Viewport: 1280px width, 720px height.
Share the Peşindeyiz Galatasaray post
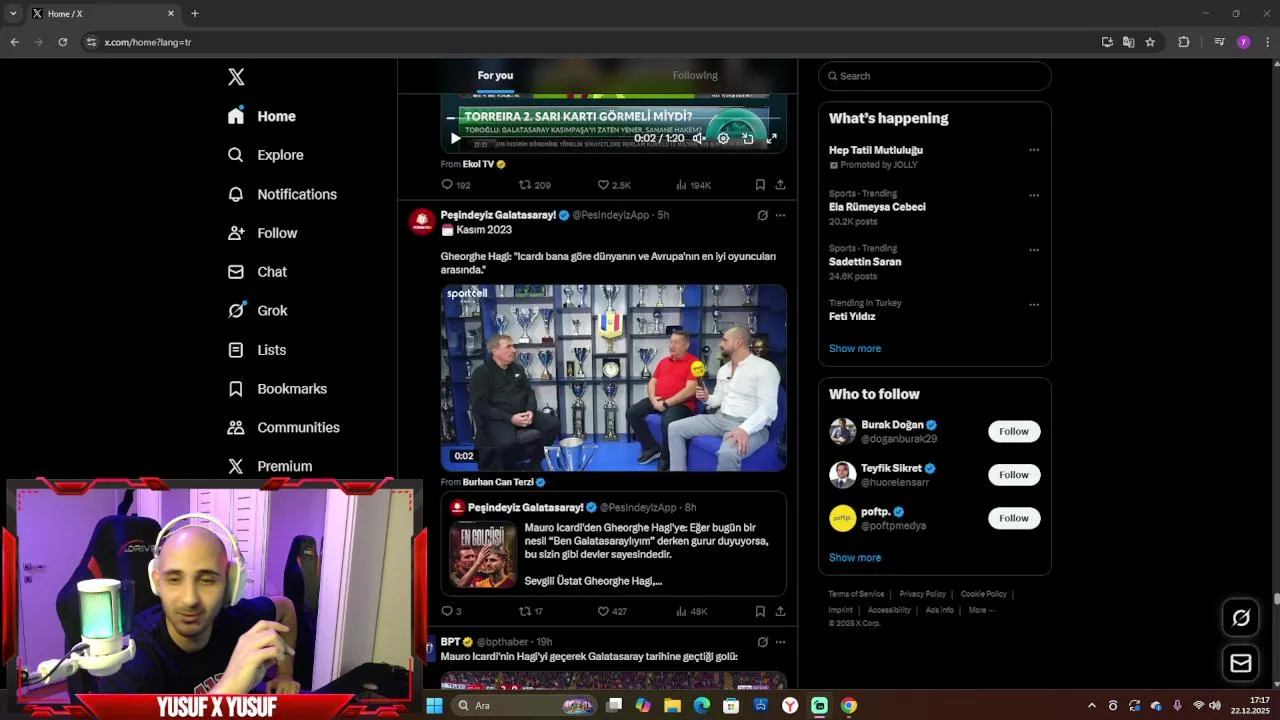pos(780,611)
